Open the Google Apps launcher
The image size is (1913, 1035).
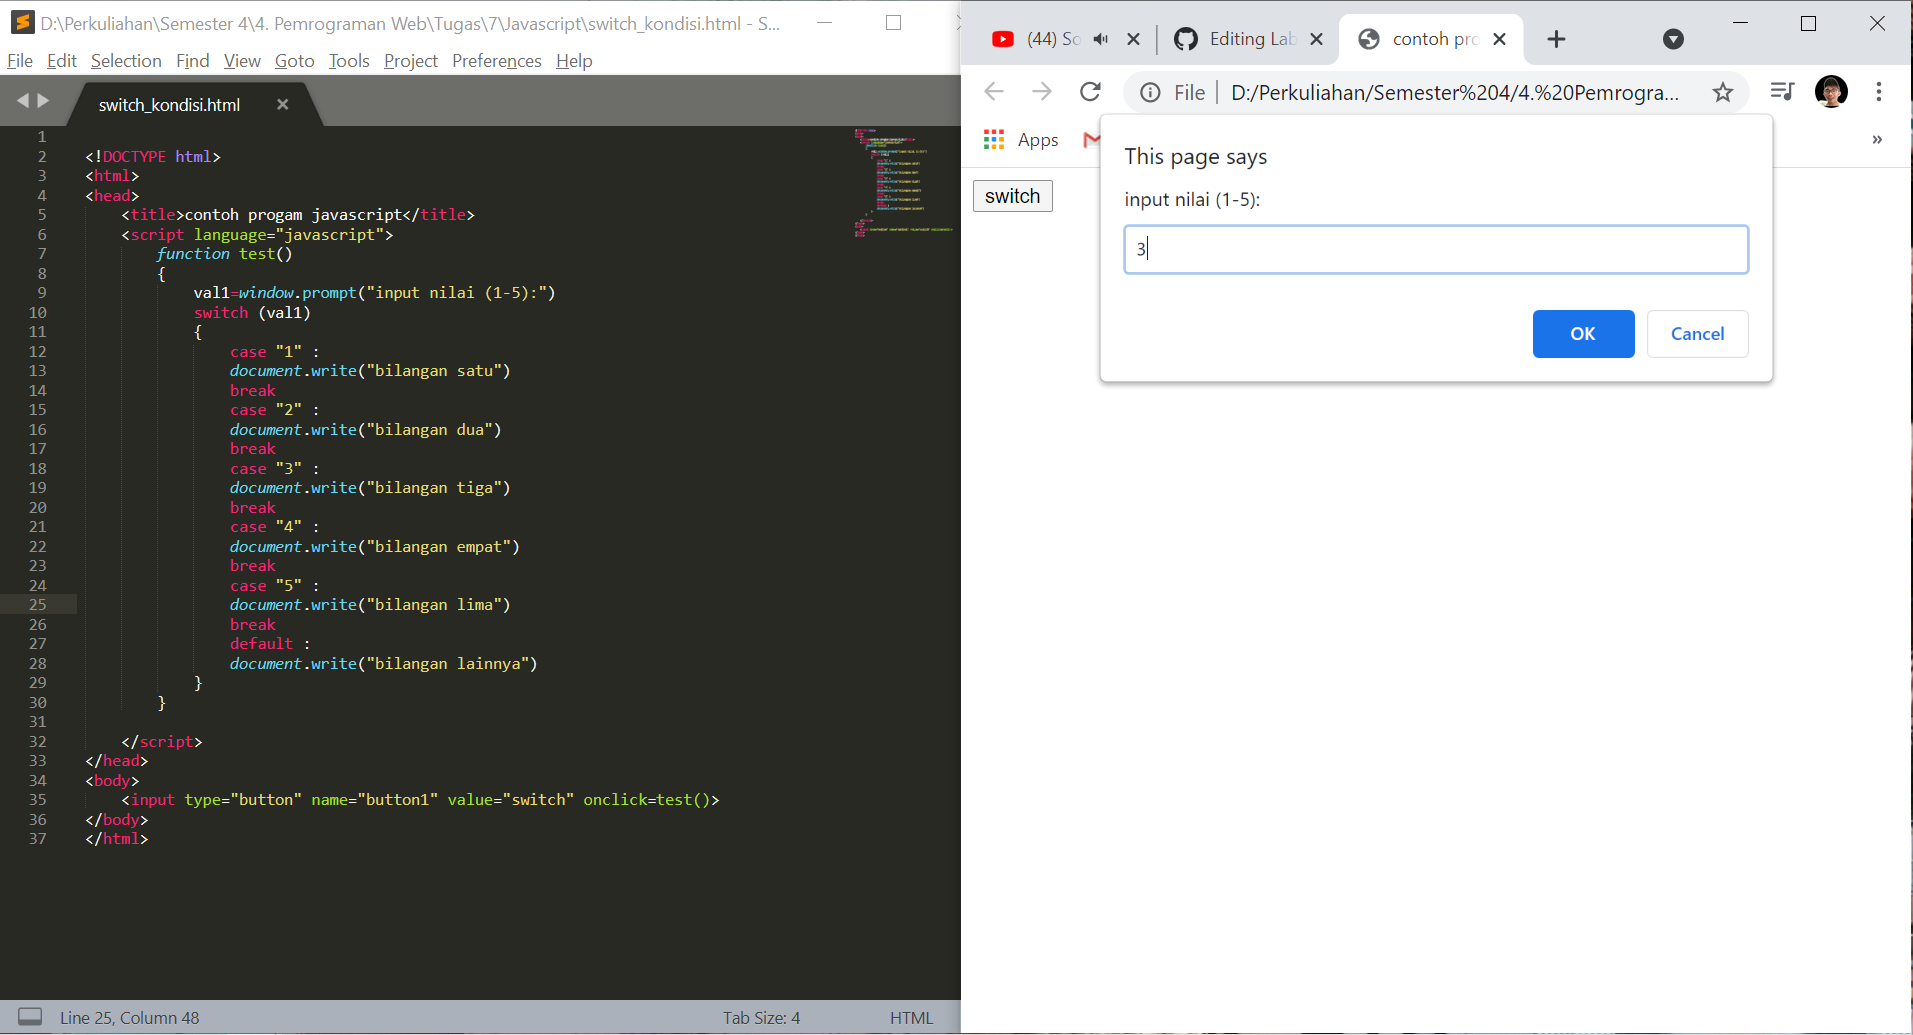993,140
